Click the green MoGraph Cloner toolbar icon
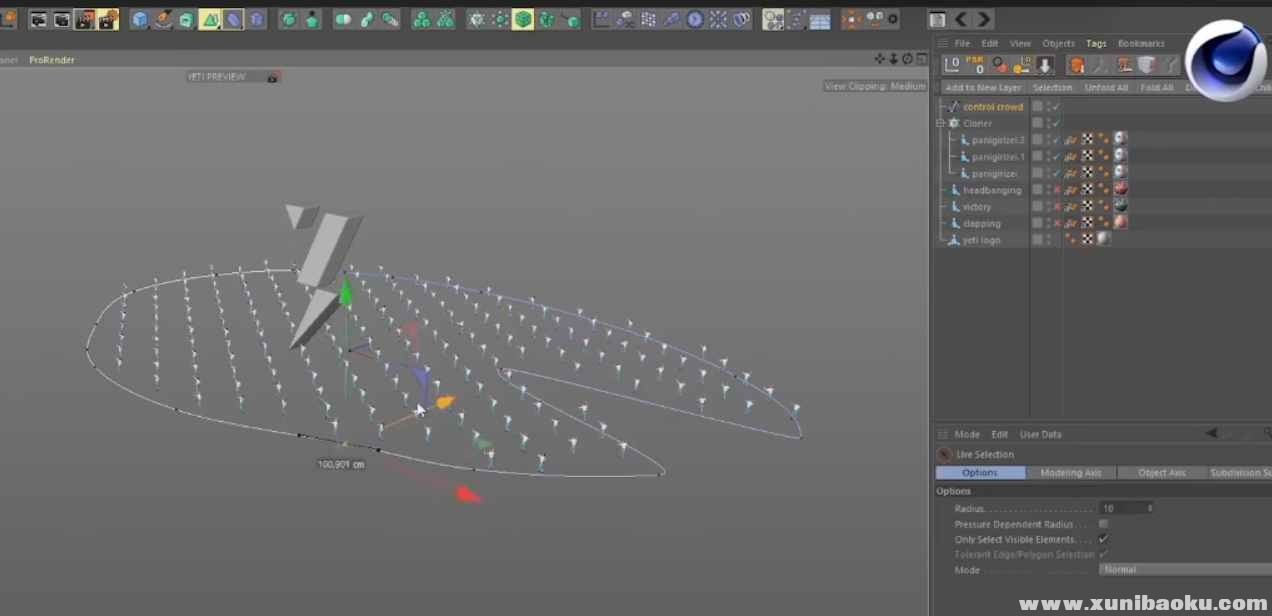1272x616 pixels. point(522,19)
